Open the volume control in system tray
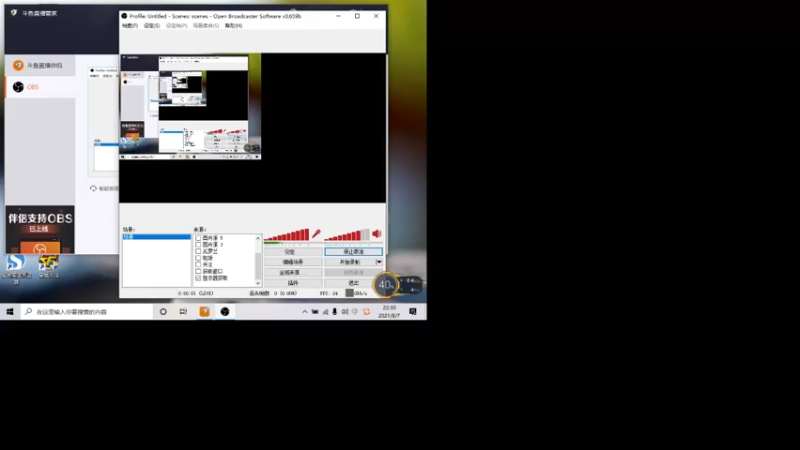The width and height of the screenshot is (800, 450). coord(345,311)
